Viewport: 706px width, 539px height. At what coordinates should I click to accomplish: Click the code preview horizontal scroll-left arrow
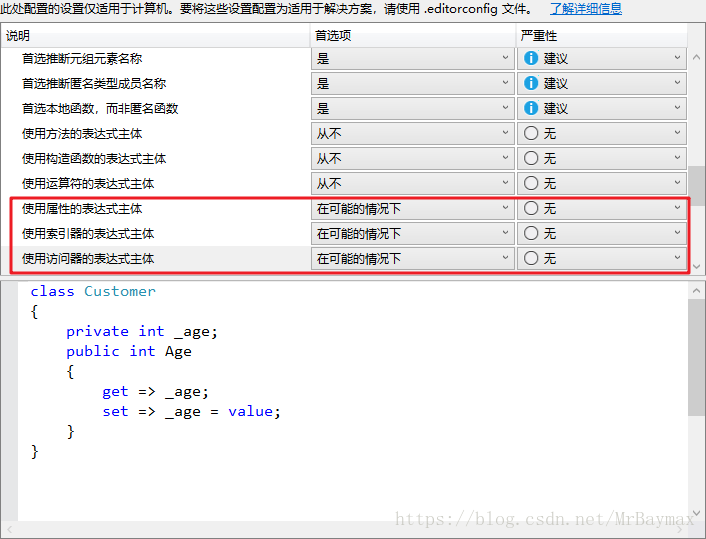point(9,530)
